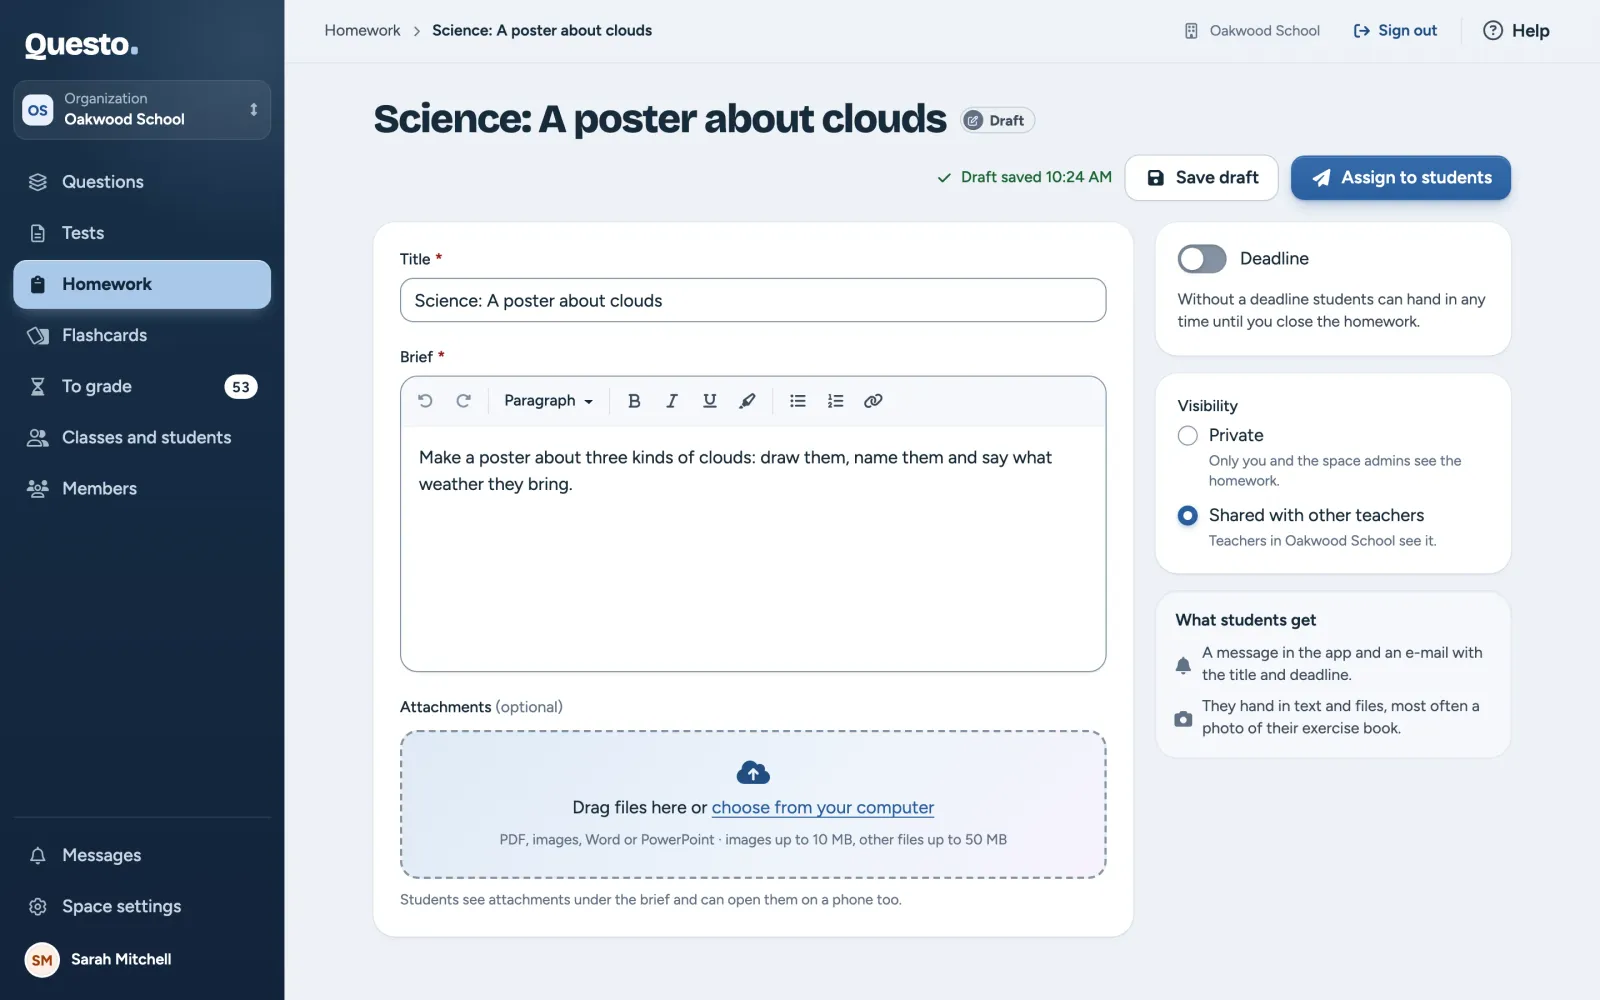Apply italic formatting in brief
1600x1000 pixels.
click(x=672, y=401)
